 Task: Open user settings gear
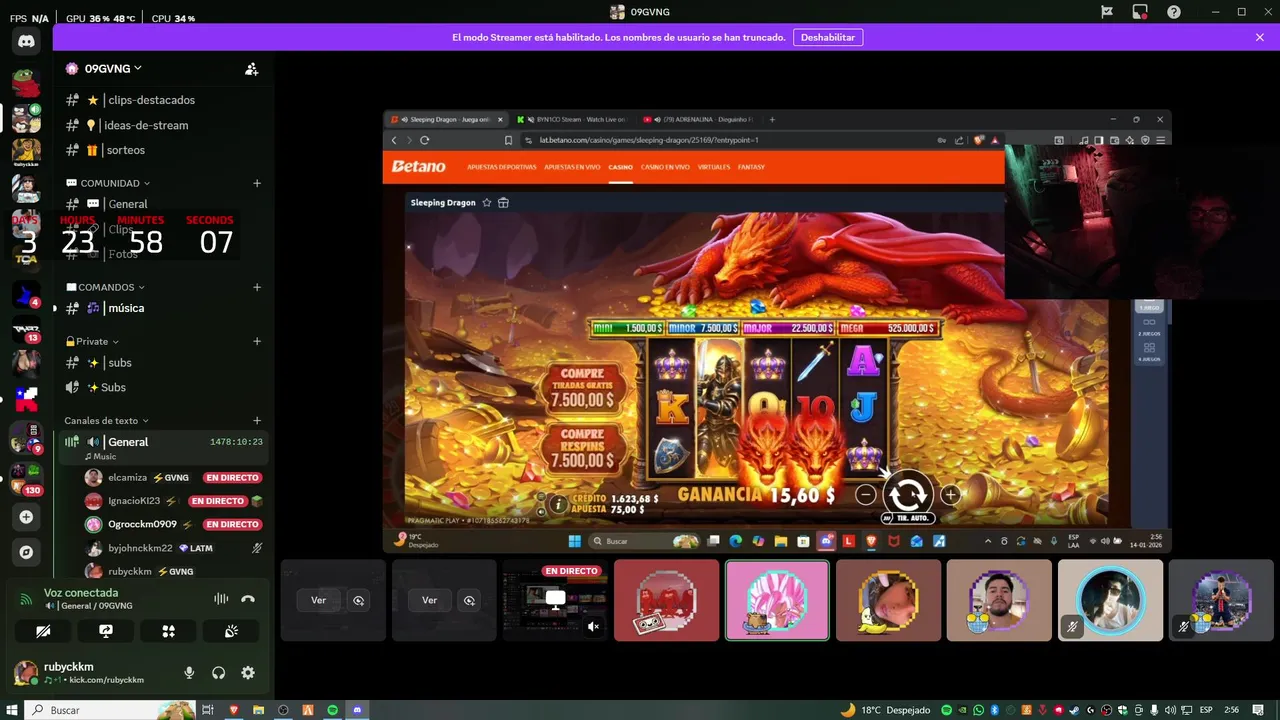[248, 673]
